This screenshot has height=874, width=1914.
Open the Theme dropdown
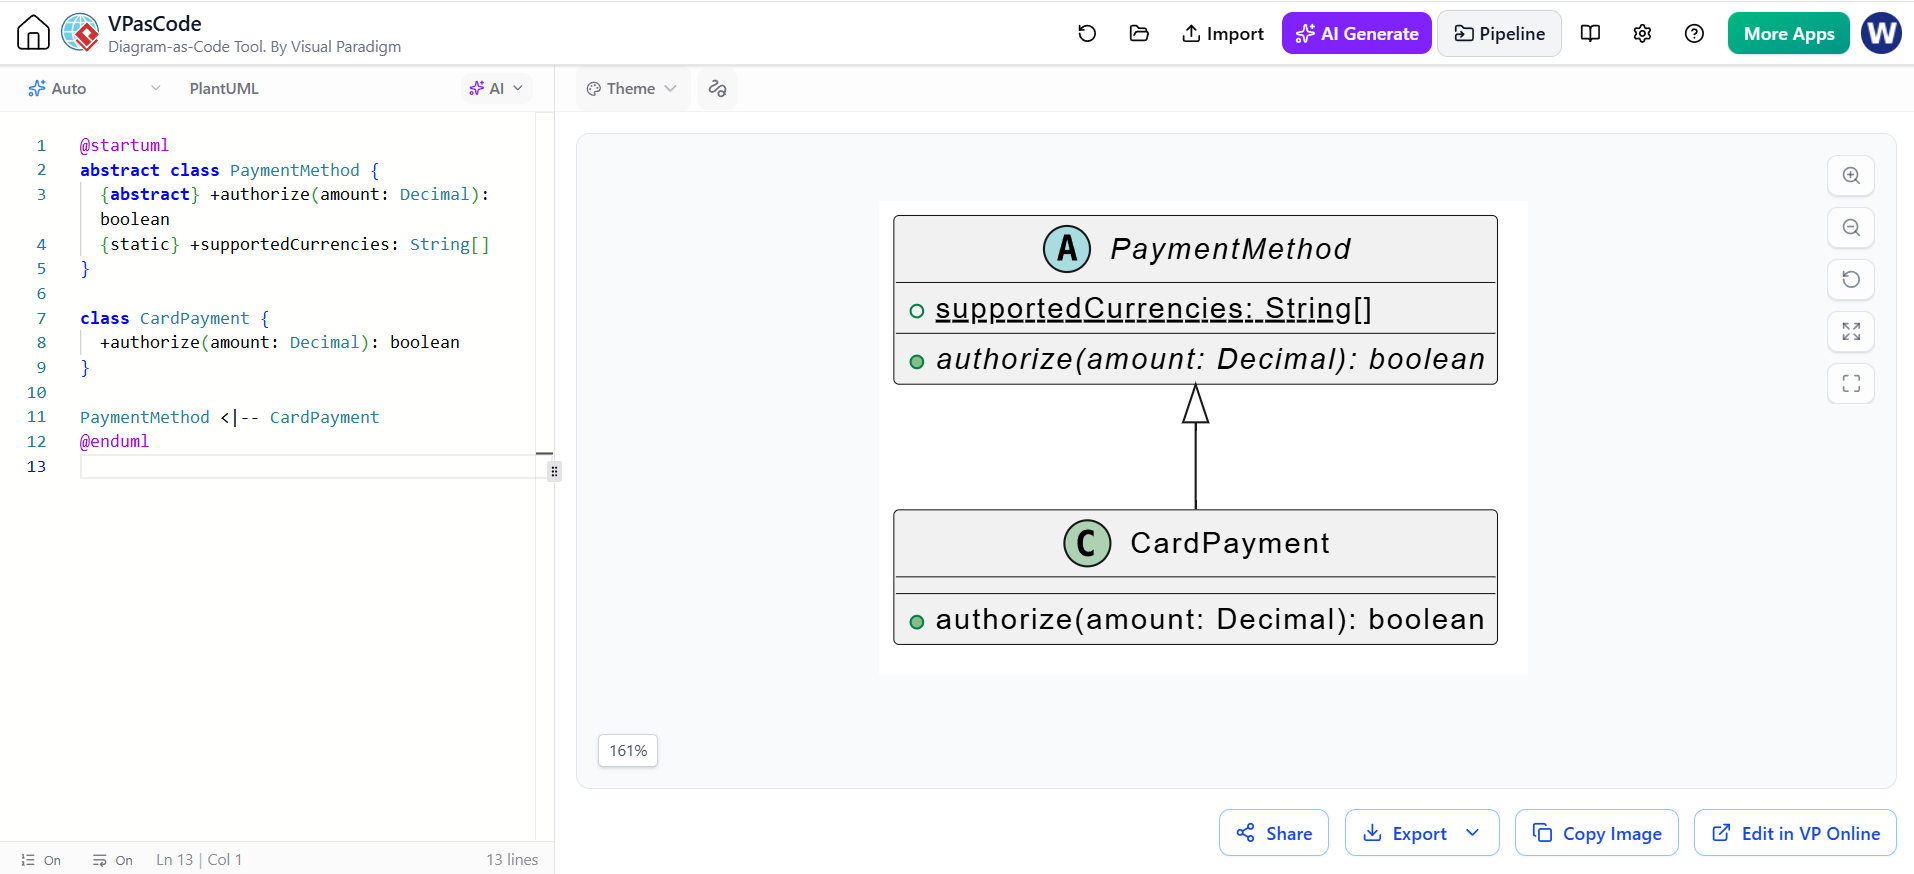click(632, 88)
